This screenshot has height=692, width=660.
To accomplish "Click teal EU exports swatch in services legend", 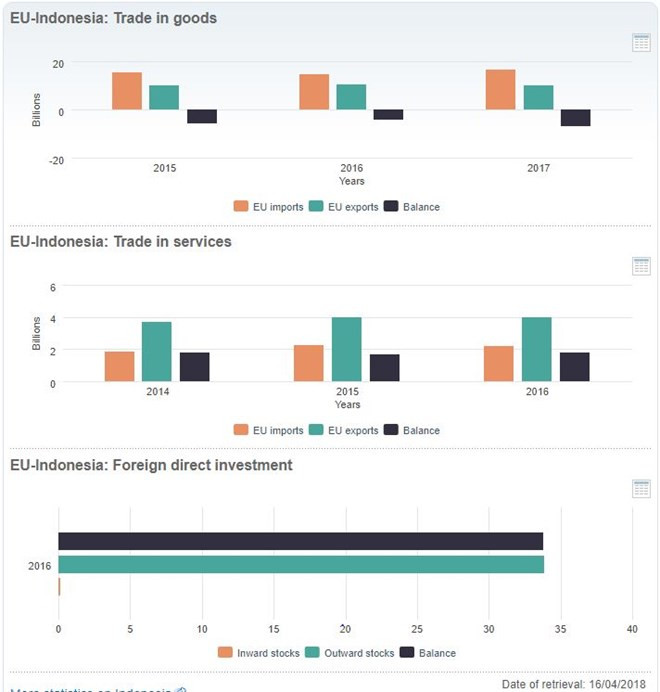I will [x=316, y=431].
